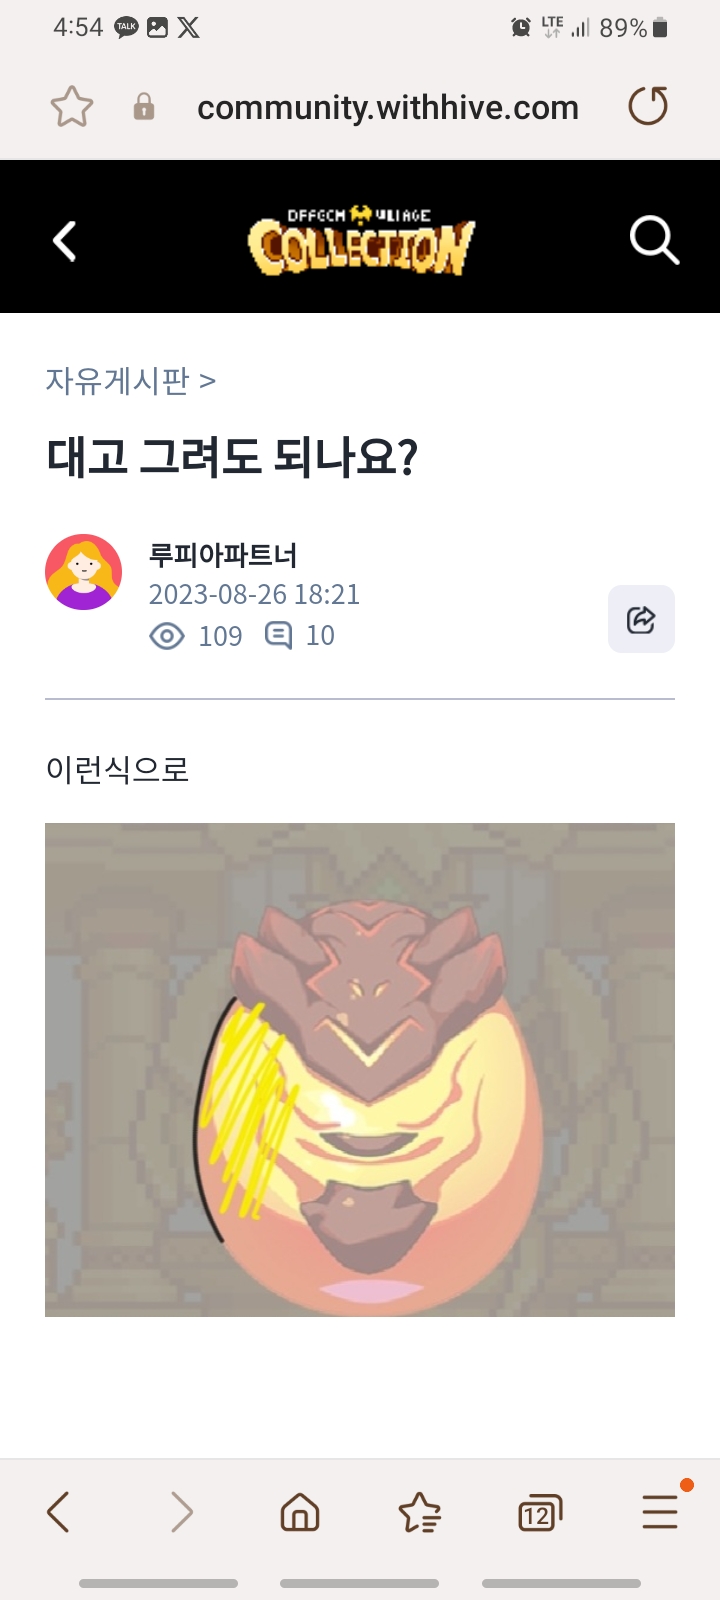Open the profile of 루피아파트너

click(223, 554)
